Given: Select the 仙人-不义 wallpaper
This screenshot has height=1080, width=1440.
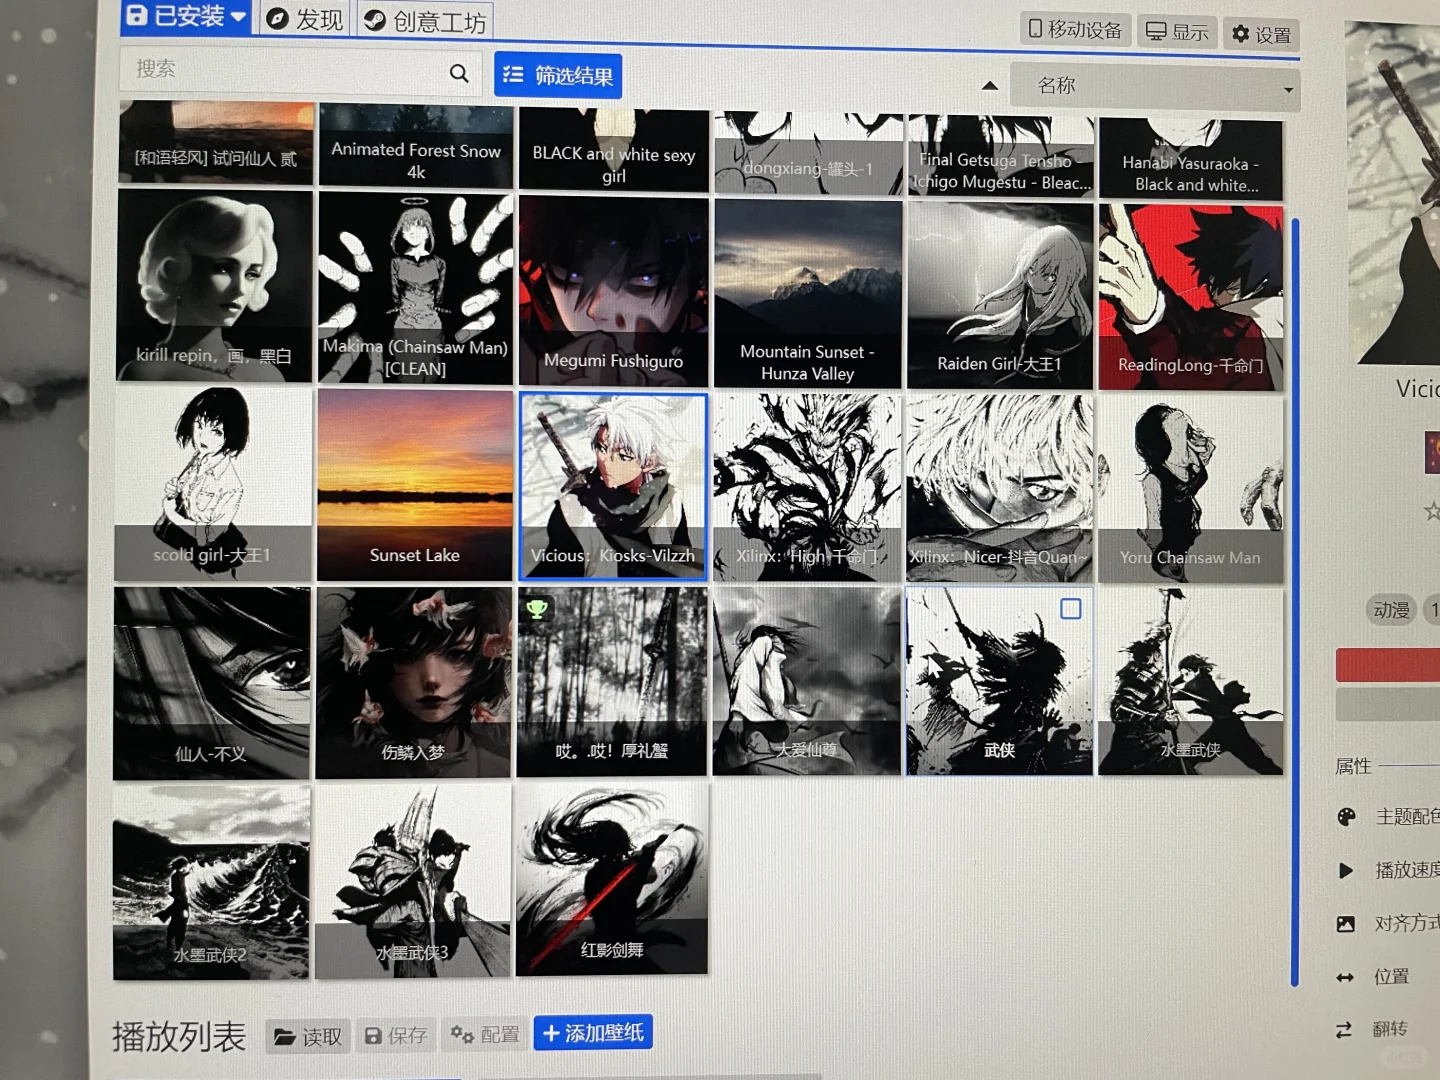Looking at the screenshot, I should [x=211, y=683].
